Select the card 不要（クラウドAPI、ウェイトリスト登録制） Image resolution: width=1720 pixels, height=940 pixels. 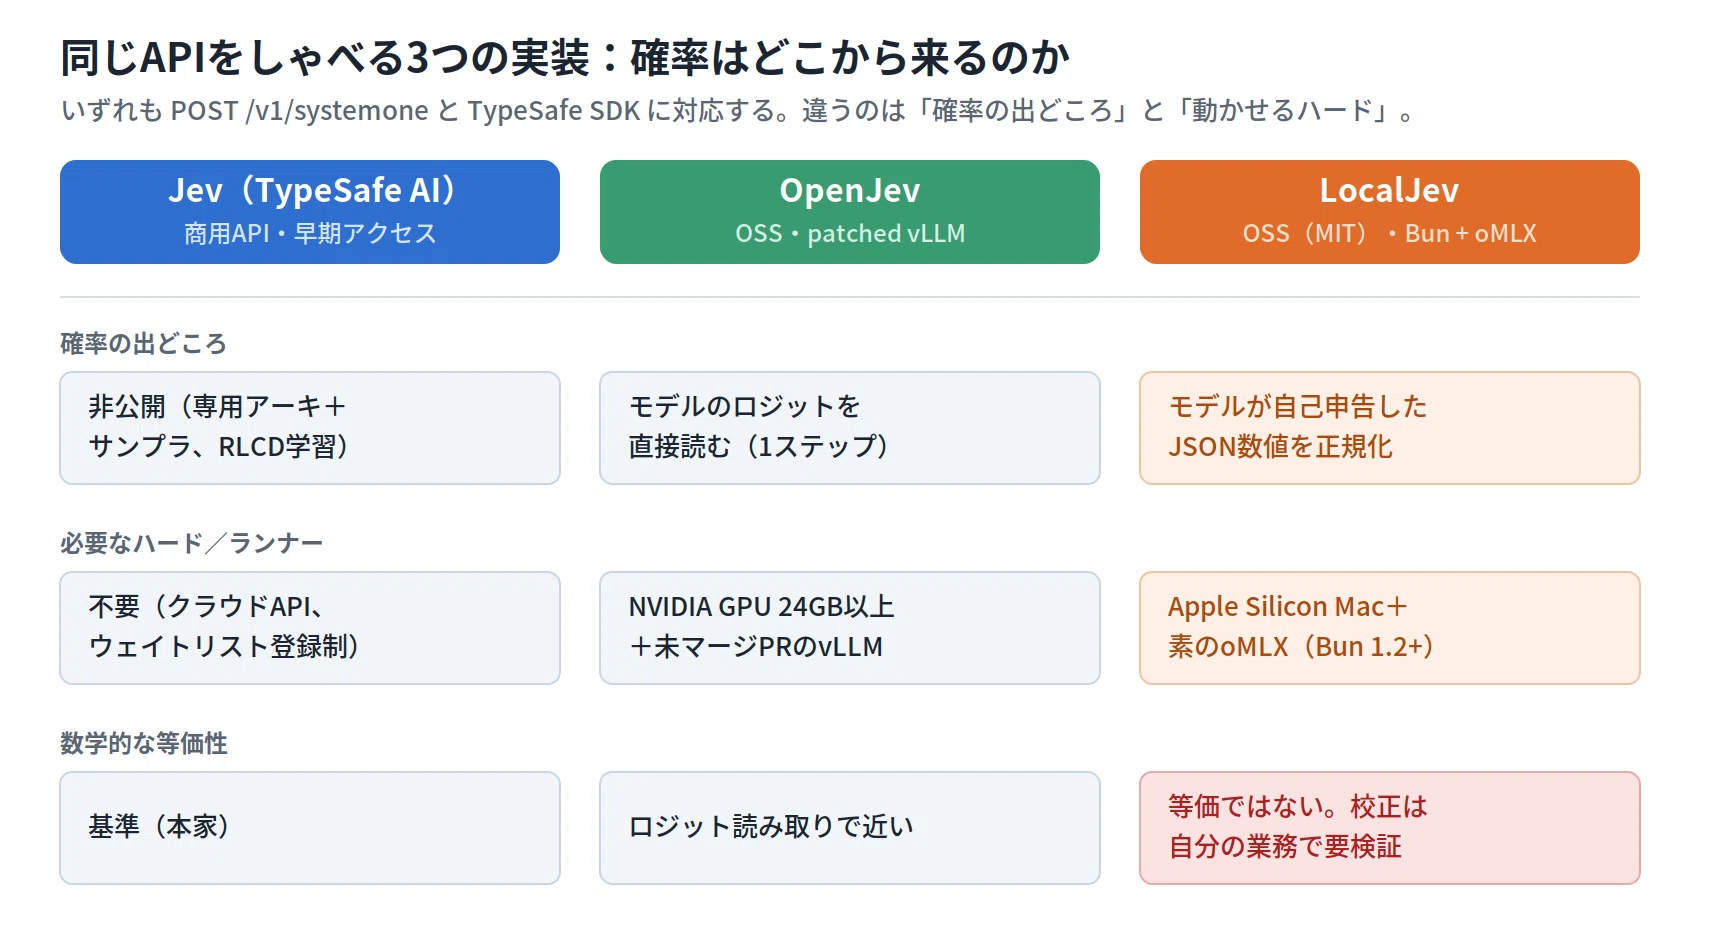[x=310, y=628]
